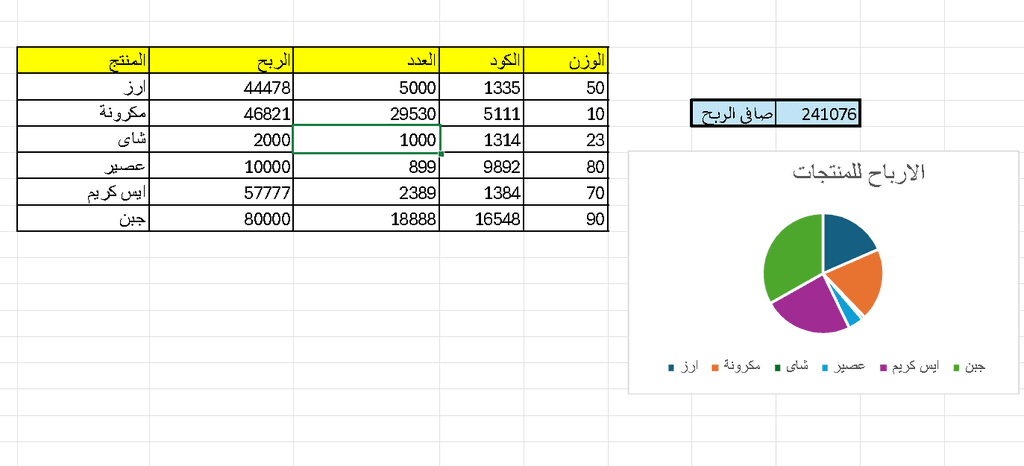Click the product cell عصير in the table
Image resolution: width=1024 pixels, height=466 pixels.
83,166
